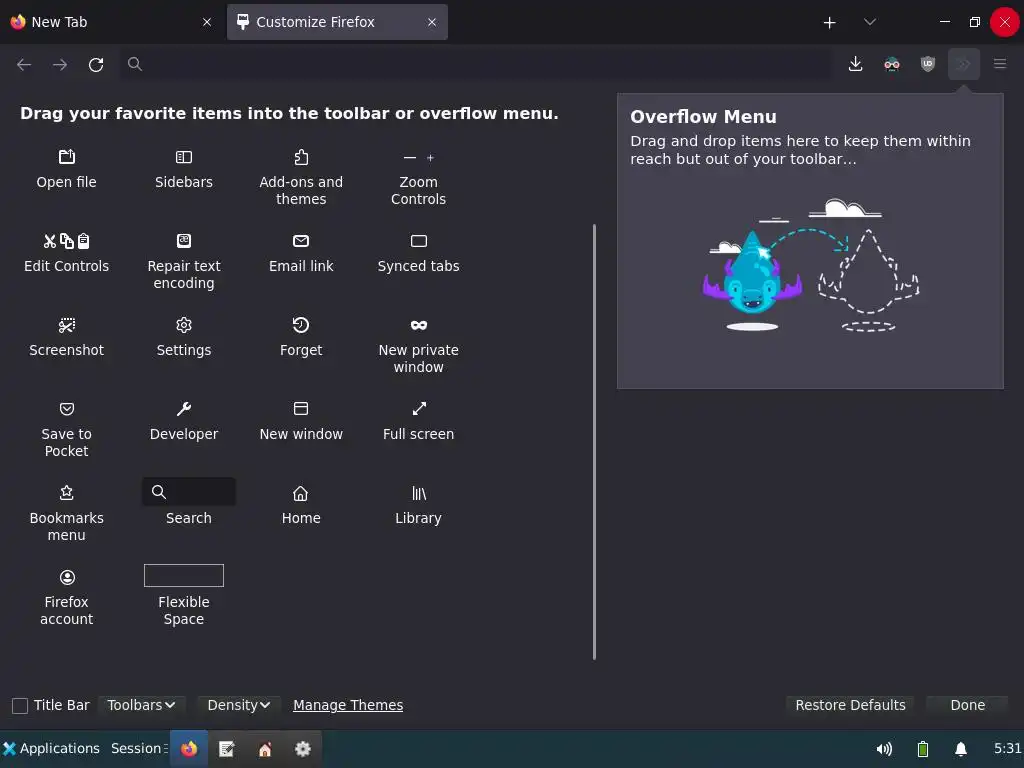Viewport: 1024px width, 768px height.
Task: Select the Forget history icon
Action: (x=300, y=325)
